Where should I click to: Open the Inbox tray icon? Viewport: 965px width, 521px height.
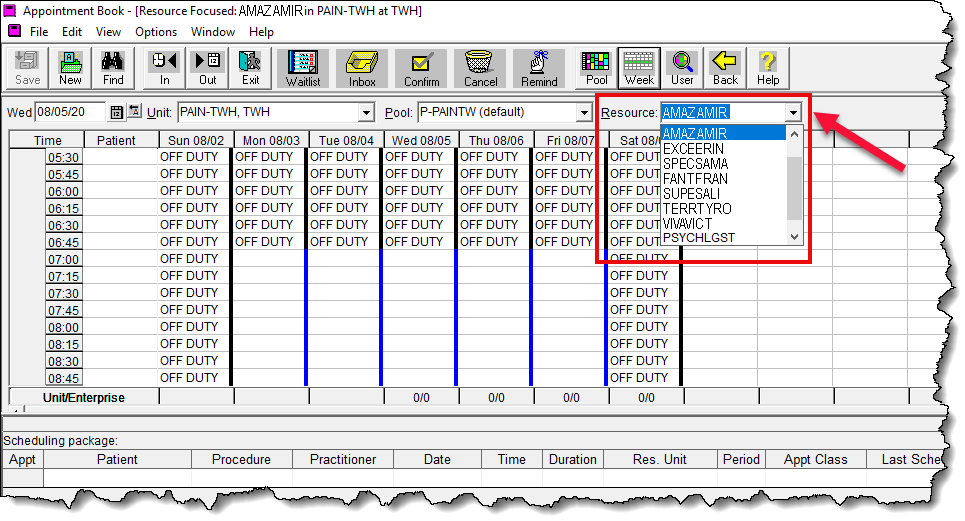tap(362, 68)
